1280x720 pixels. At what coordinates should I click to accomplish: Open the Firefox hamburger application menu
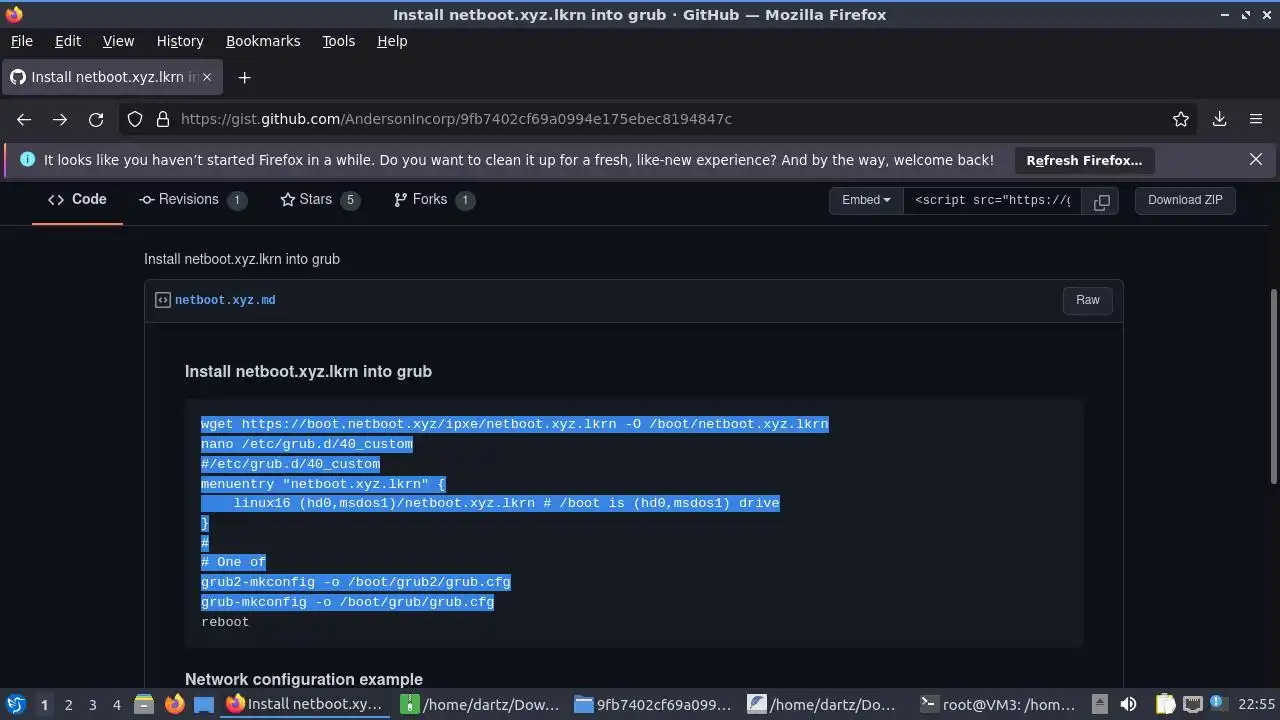tap(1256, 119)
